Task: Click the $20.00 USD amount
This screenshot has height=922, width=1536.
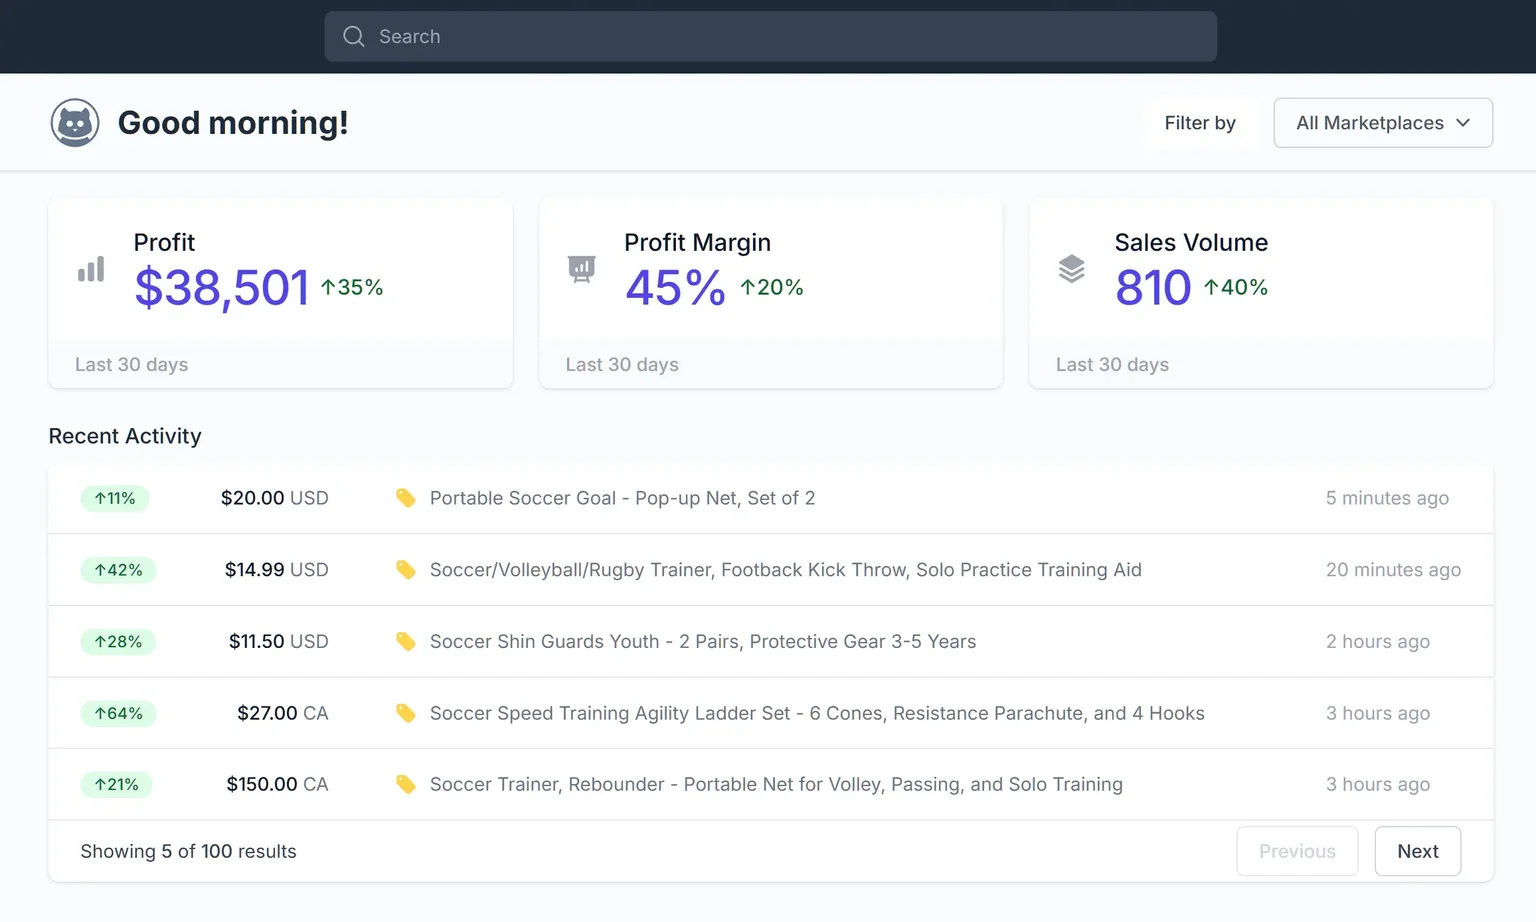Action: click(274, 498)
